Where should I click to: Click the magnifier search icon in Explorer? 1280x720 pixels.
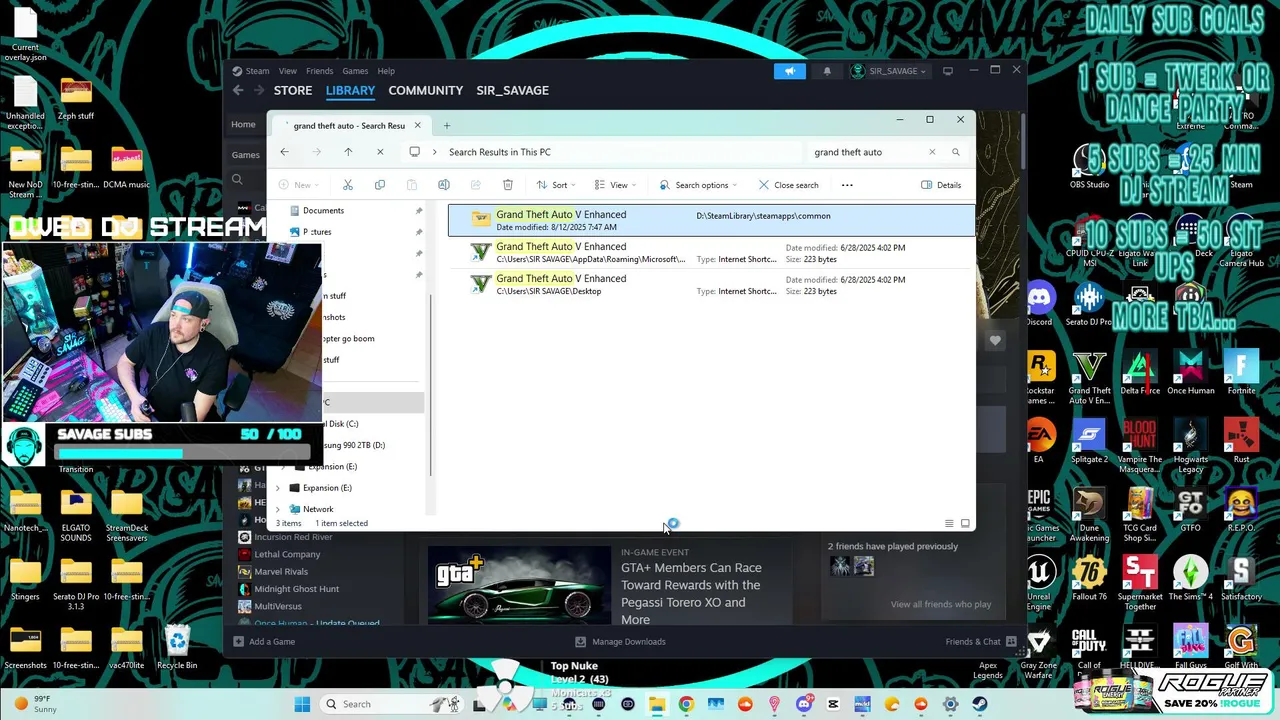click(x=956, y=152)
